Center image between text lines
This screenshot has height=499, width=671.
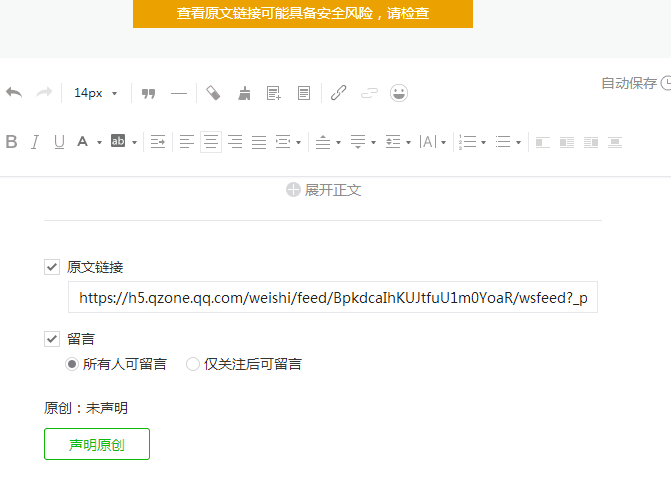[x=615, y=142]
